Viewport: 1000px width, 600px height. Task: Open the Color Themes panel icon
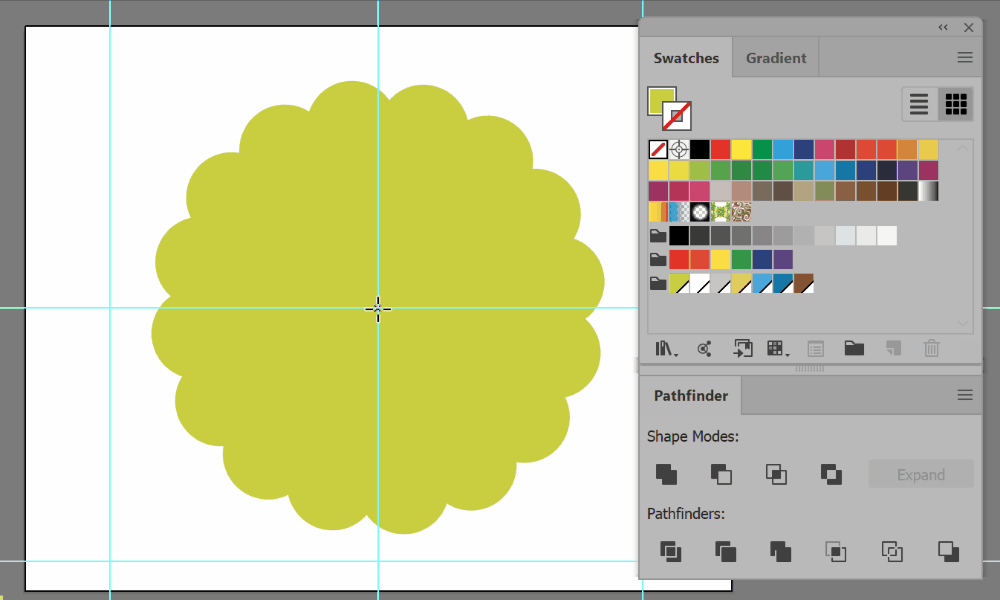pyautogui.click(x=704, y=349)
